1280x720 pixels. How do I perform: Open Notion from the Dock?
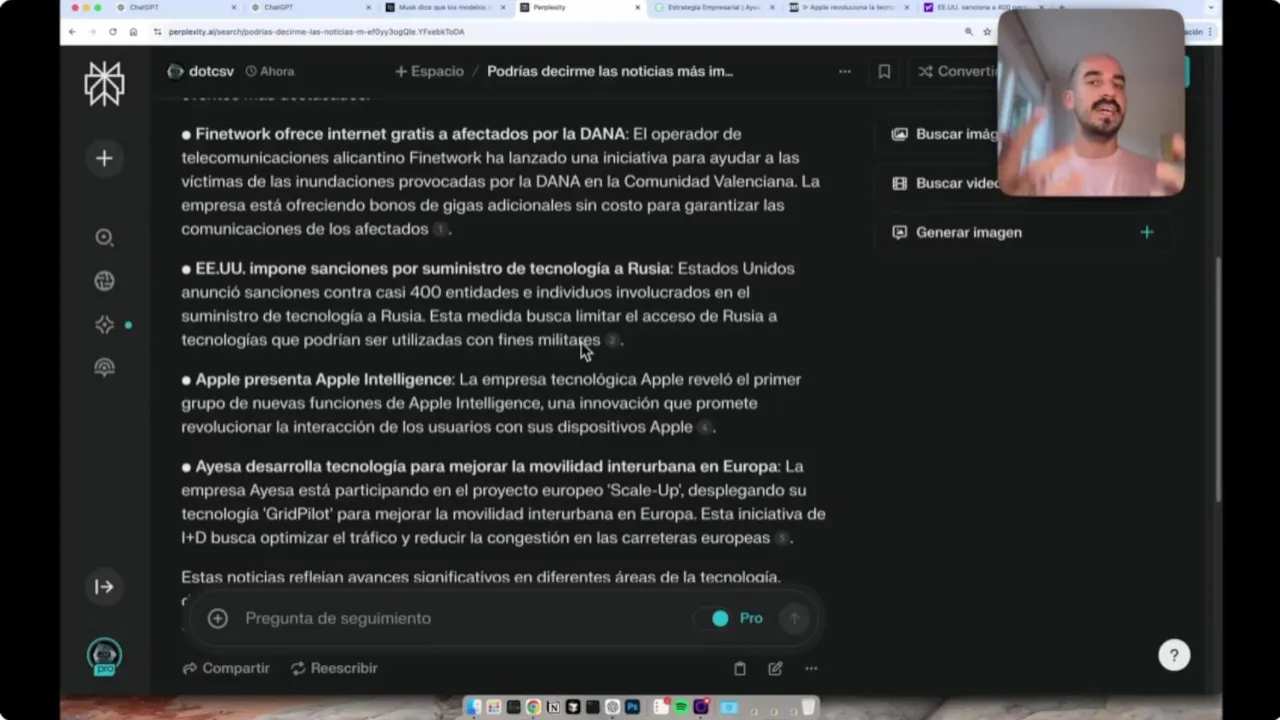[x=553, y=707]
